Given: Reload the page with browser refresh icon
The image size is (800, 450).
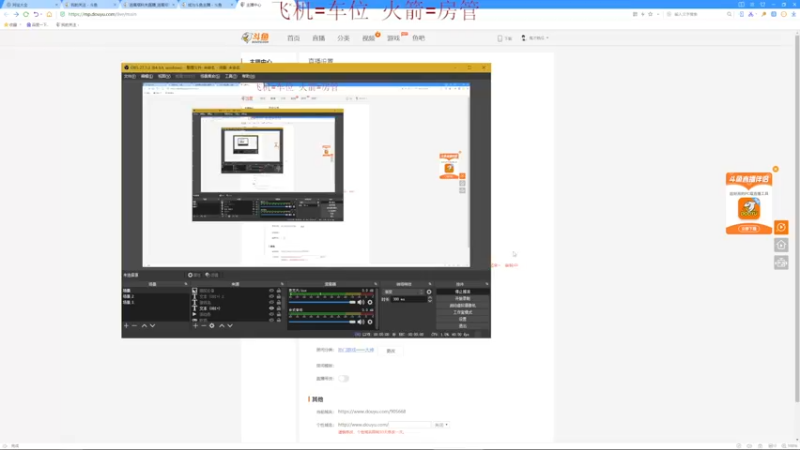Looking at the screenshot, I should [26, 14].
